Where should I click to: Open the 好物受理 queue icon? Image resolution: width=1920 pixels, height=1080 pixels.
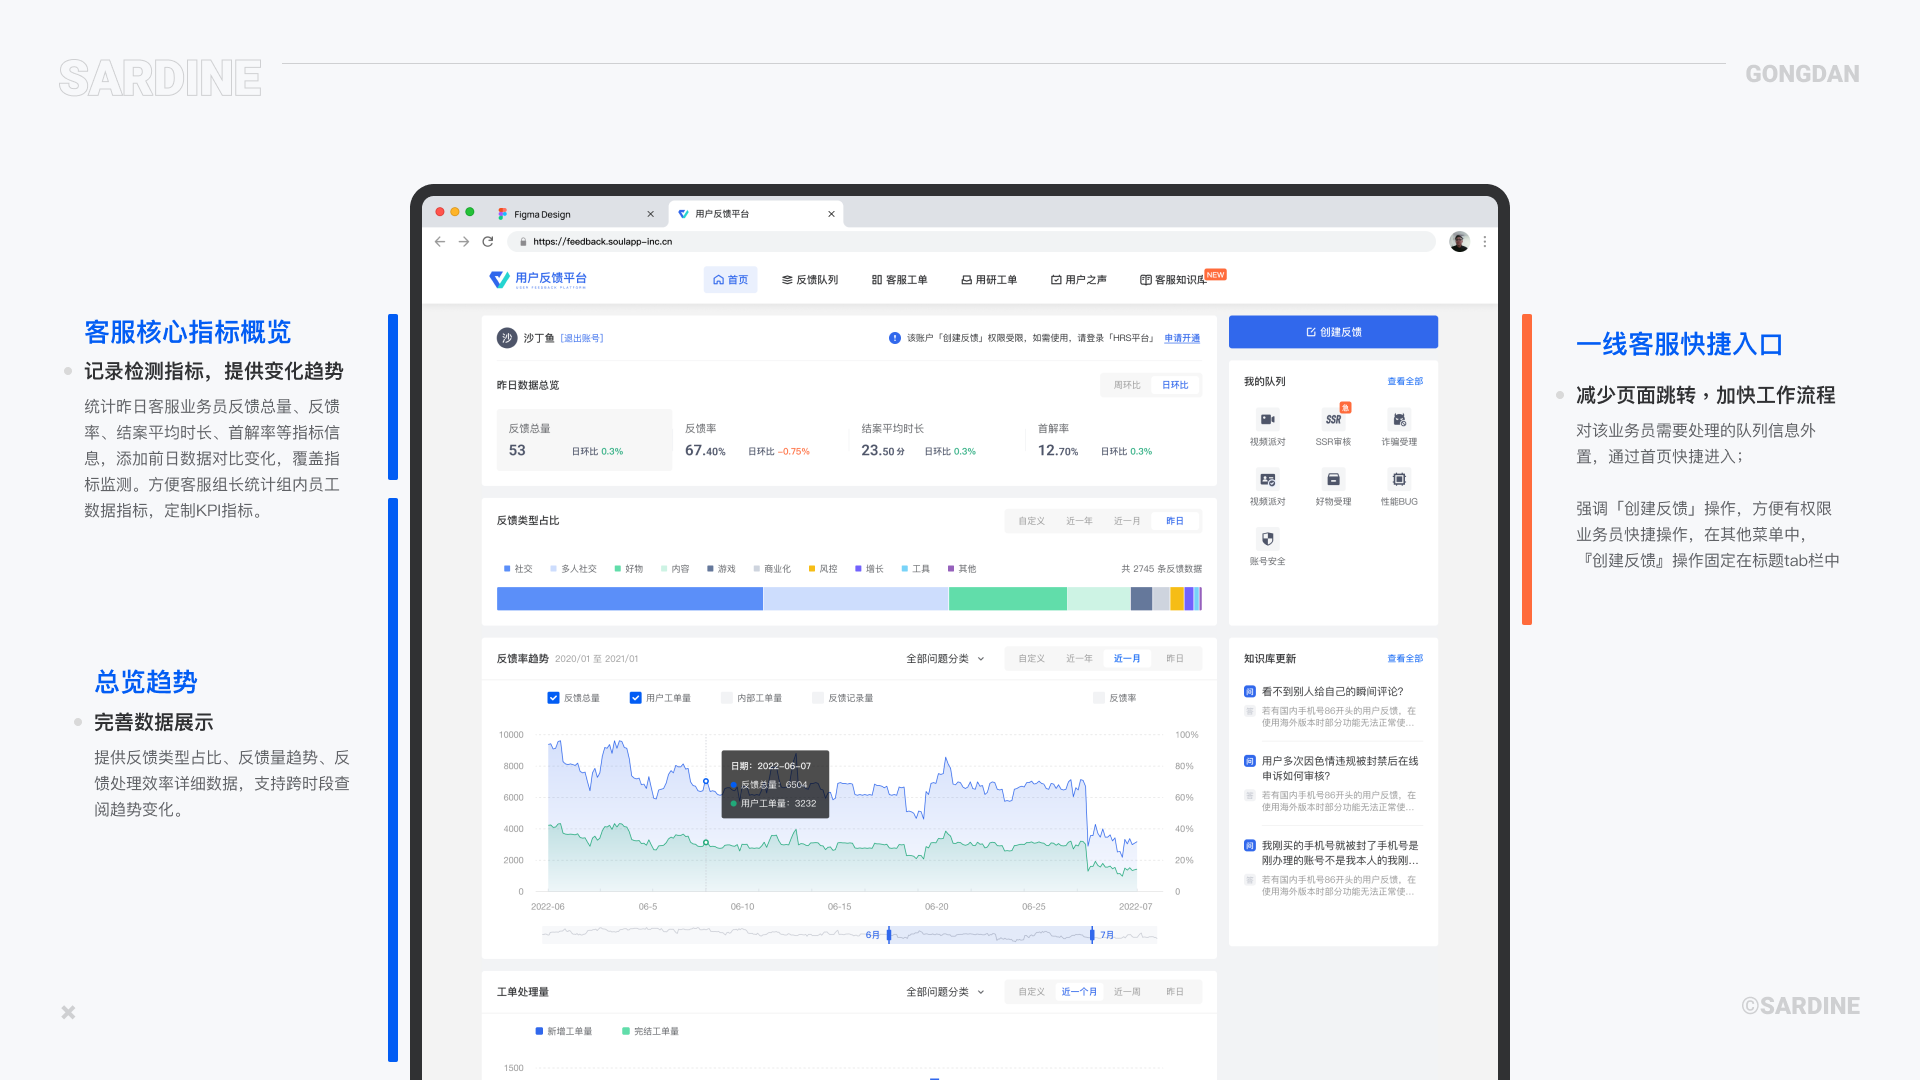1333,480
